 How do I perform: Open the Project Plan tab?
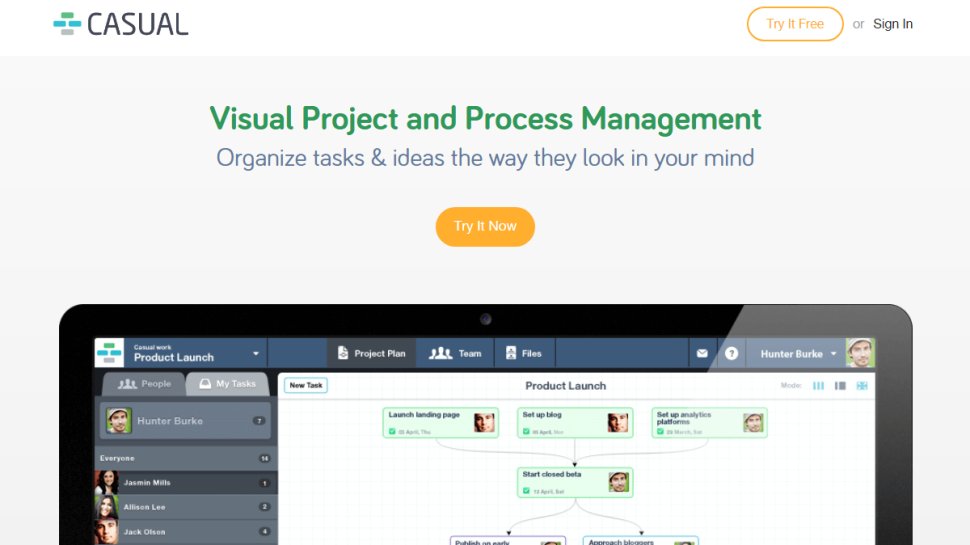coord(371,353)
